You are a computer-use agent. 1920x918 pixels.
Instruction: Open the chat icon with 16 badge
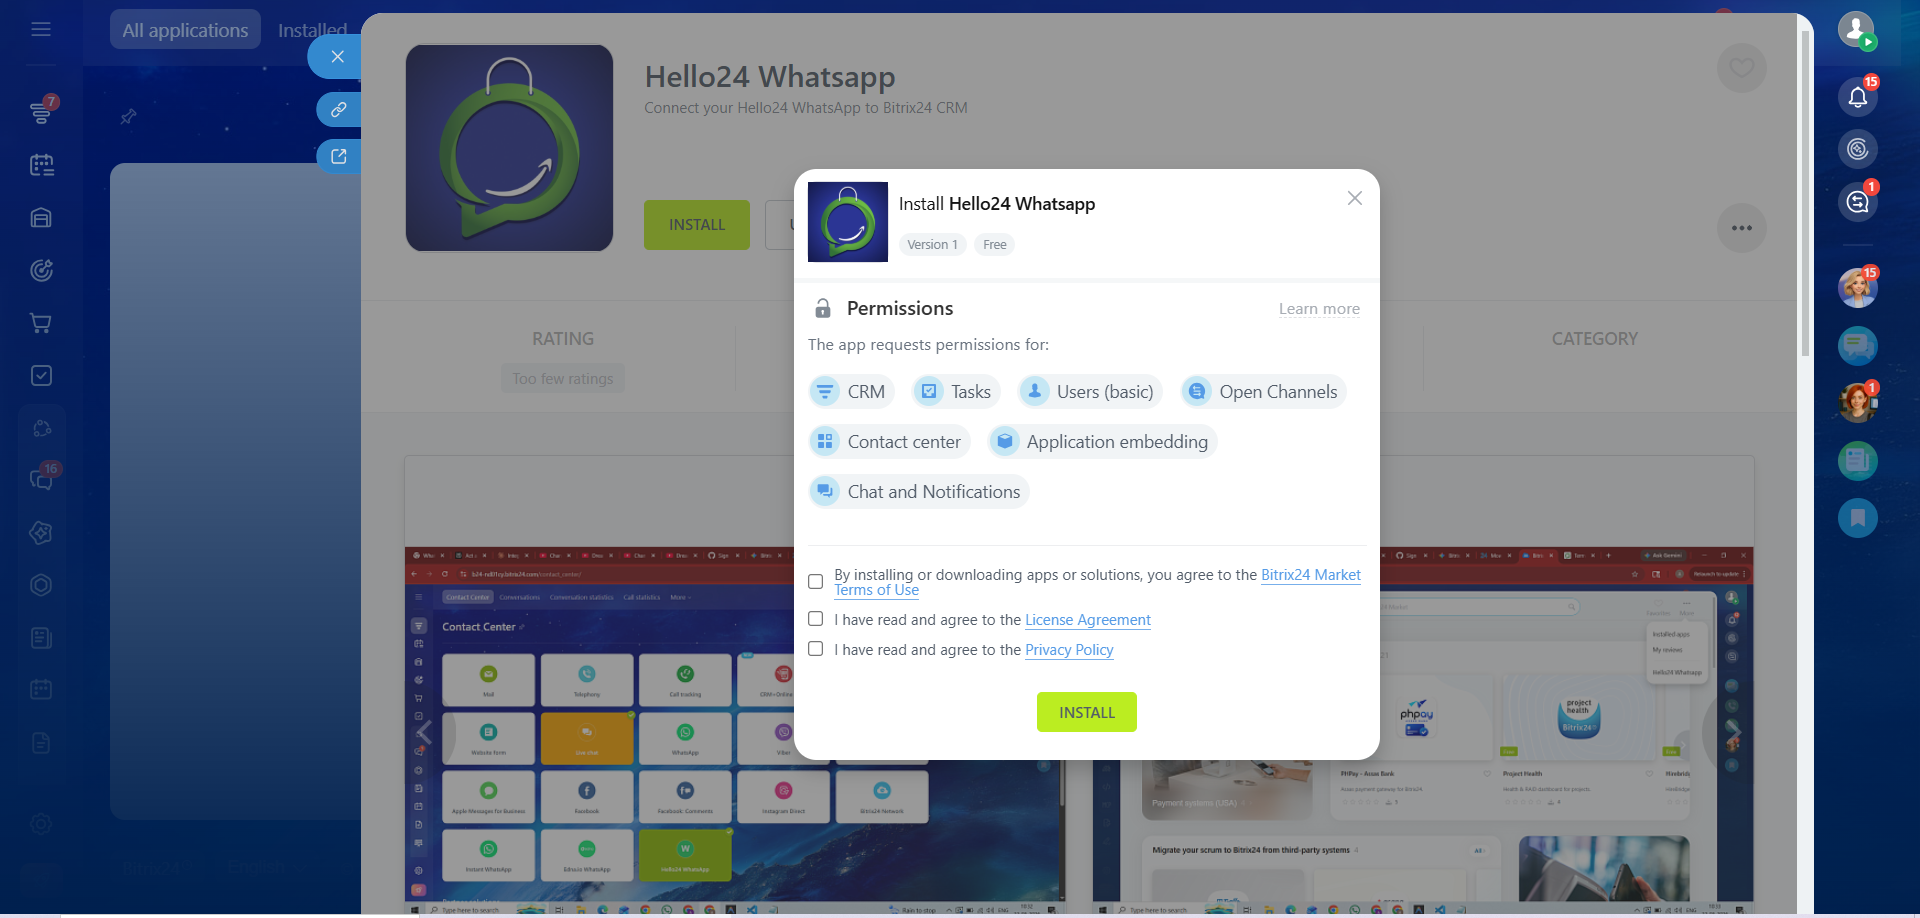pyautogui.click(x=41, y=479)
